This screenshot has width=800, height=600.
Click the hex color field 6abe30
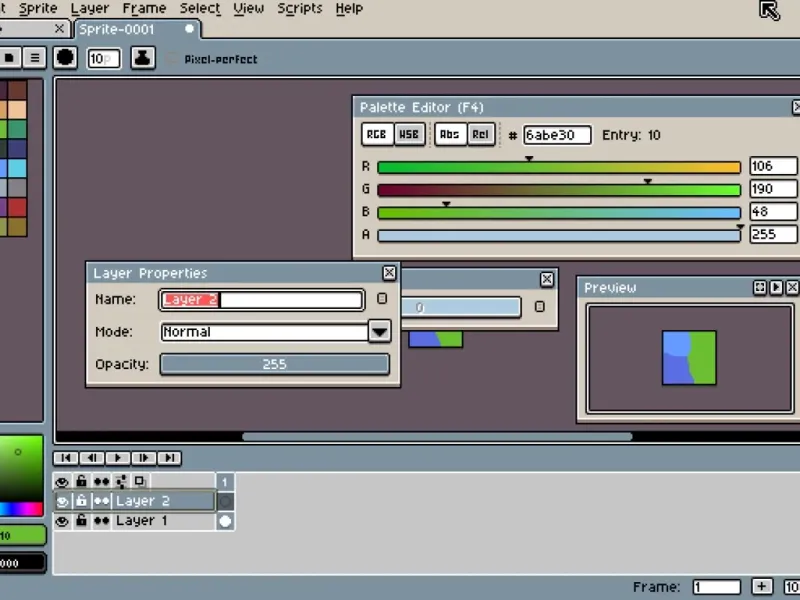click(x=557, y=135)
